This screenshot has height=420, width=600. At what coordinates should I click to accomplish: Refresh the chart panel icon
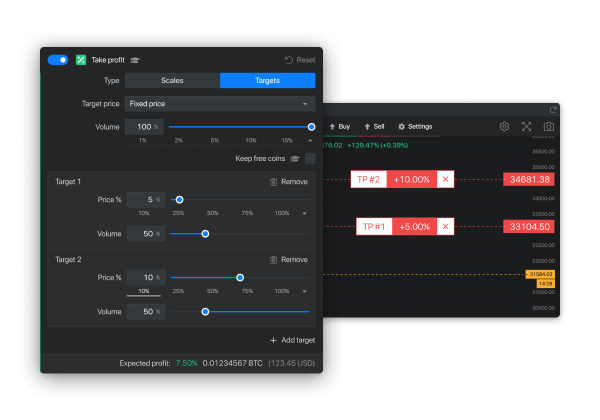click(553, 110)
